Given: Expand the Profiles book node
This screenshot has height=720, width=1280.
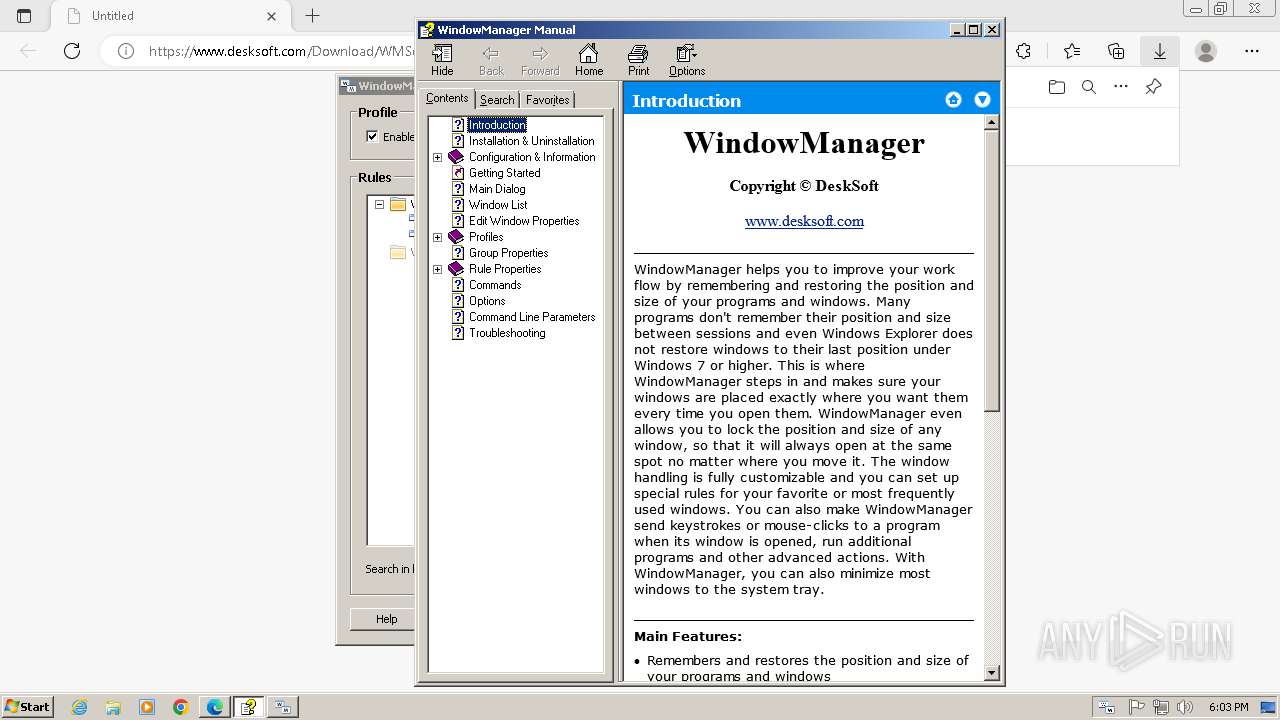Looking at the screenshot, I should point(437,237).
